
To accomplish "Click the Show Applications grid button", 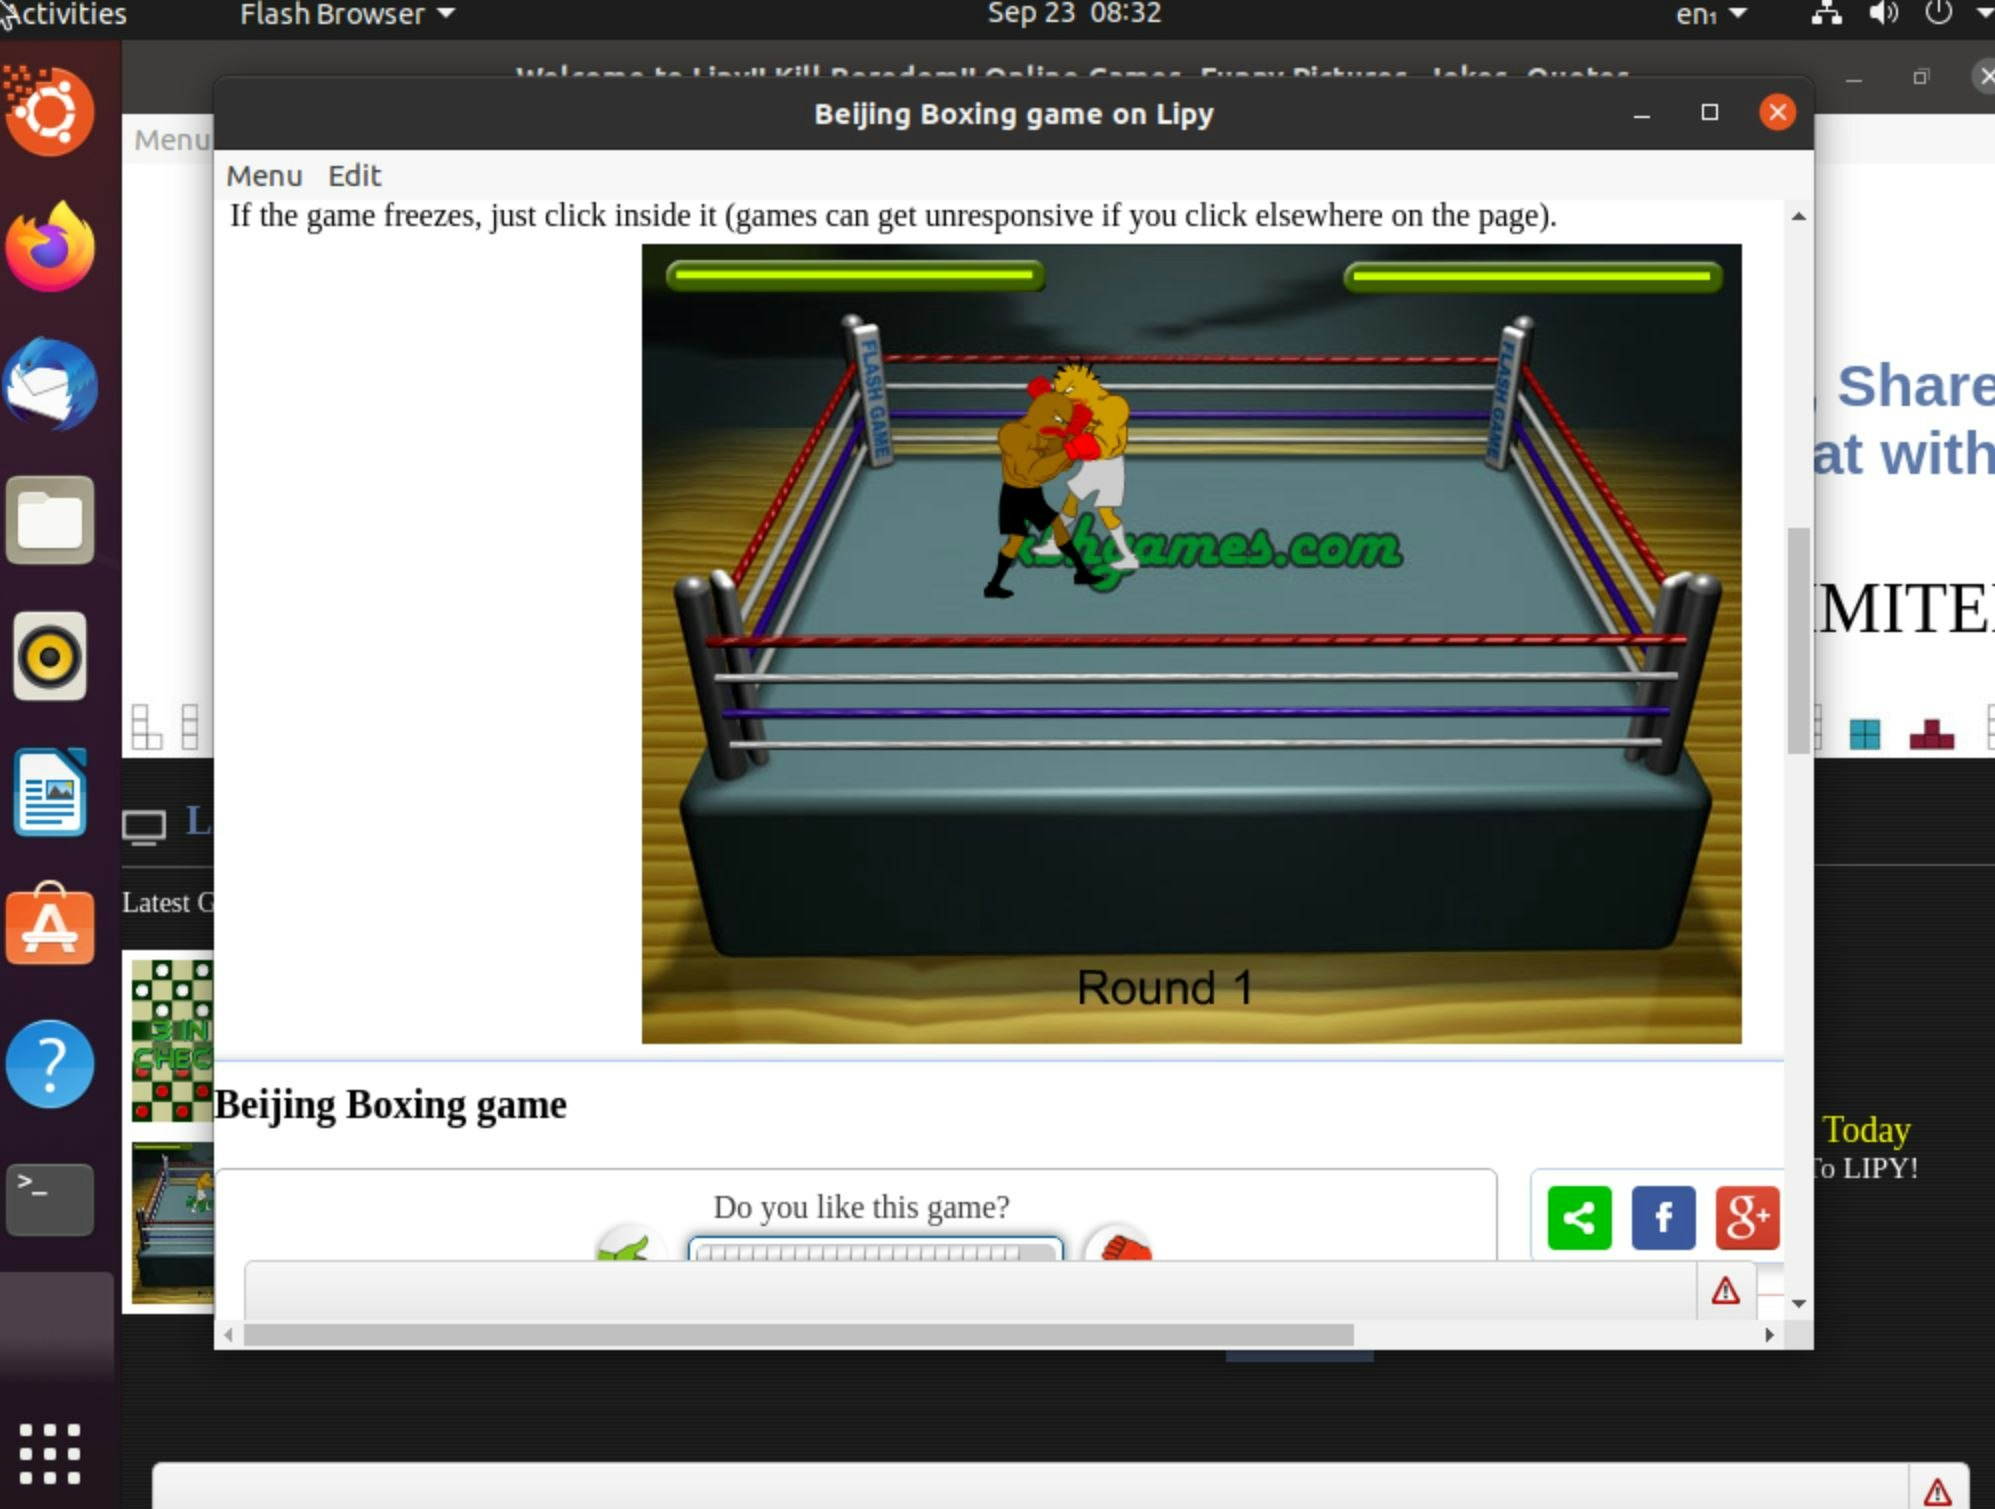I will (x=50, y=1452).
